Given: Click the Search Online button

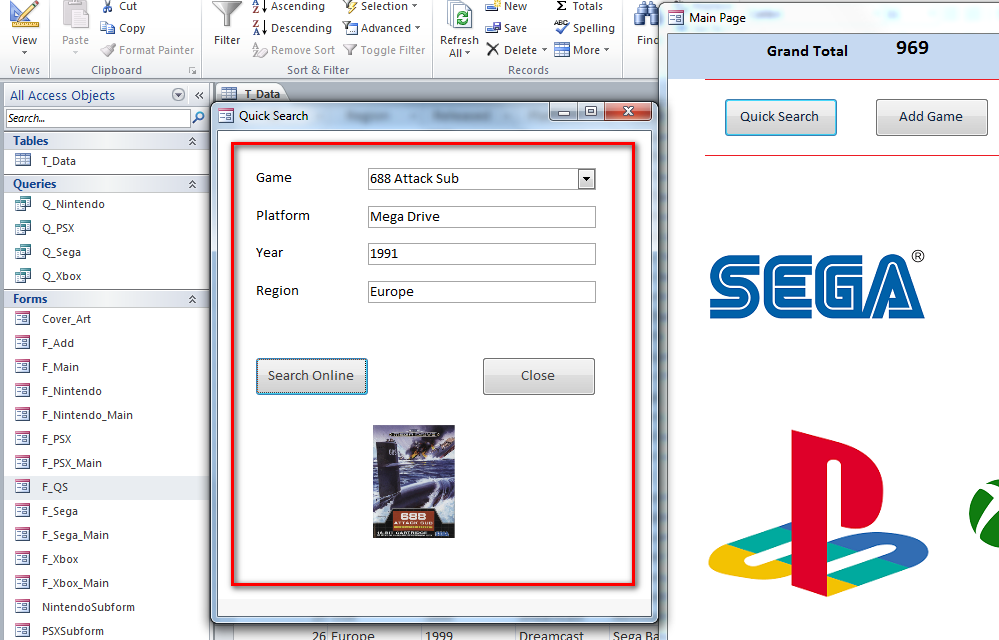Looking at the screenshot, I should point(312,376).
